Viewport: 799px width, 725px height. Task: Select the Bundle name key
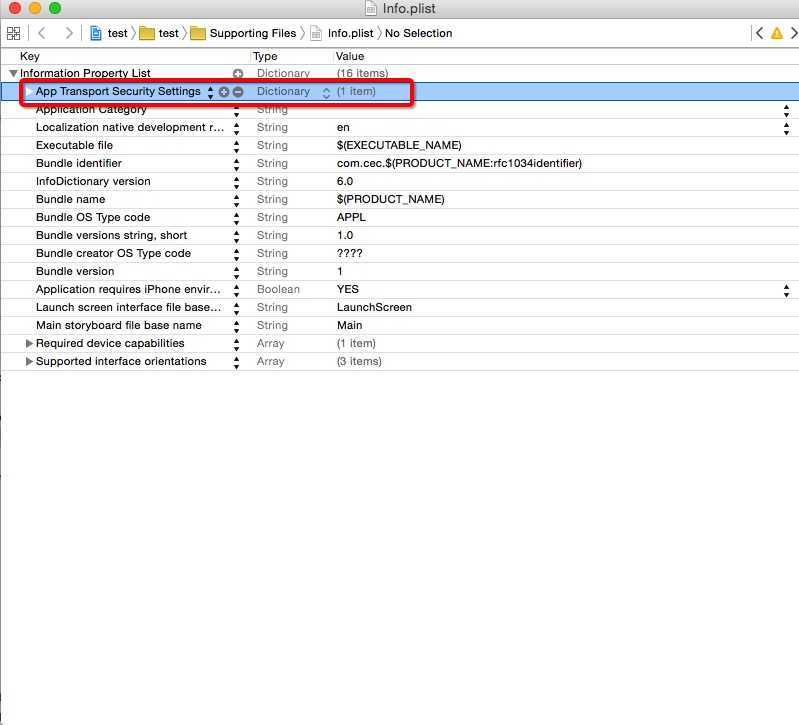coord(70,199)
